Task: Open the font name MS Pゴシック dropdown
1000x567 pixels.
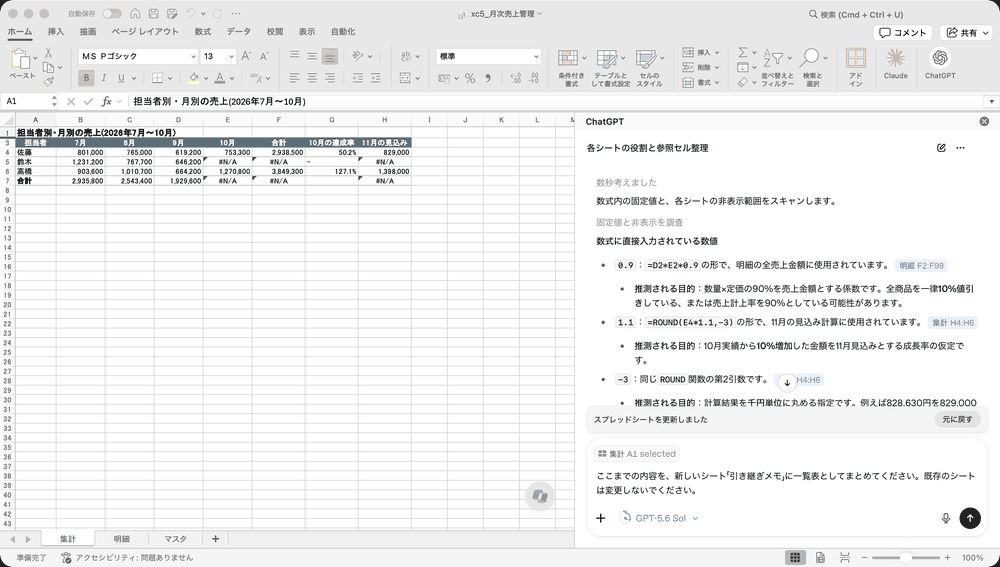Action: pos(193,56)
